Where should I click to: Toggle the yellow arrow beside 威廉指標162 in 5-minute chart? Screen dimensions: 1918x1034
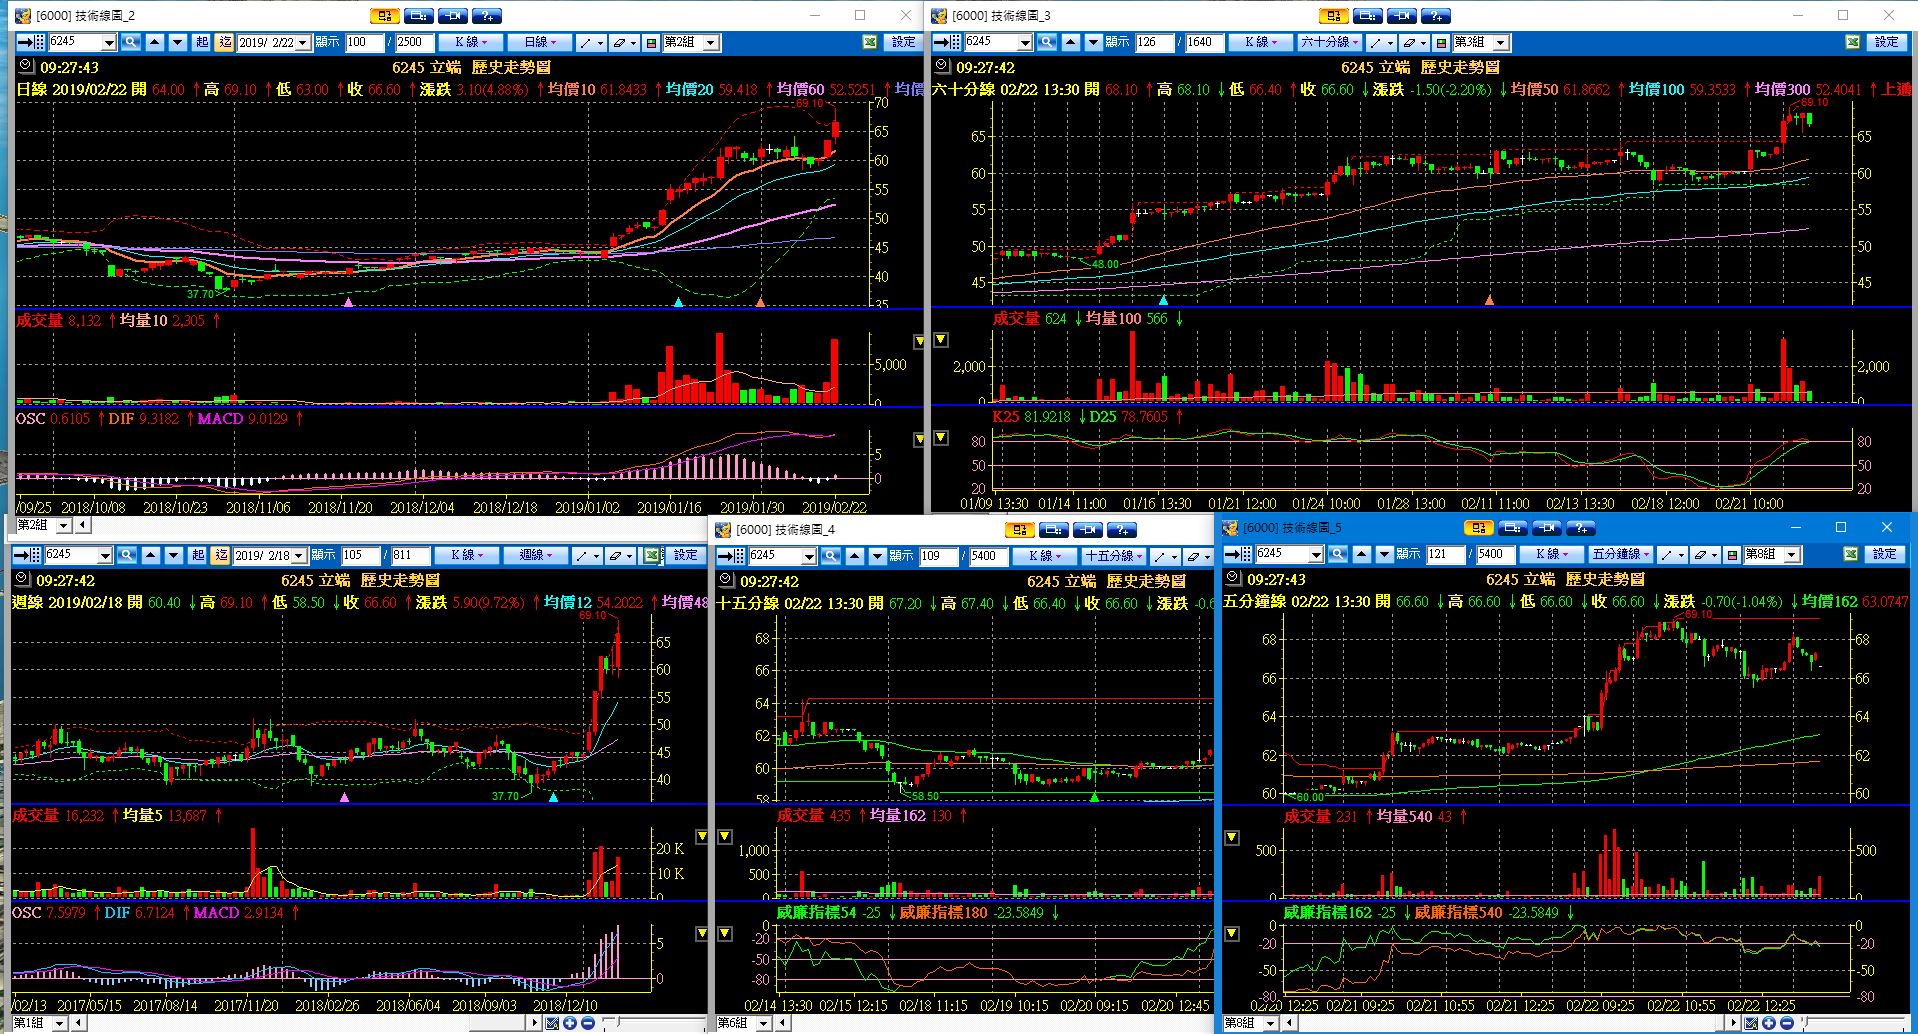tap(1232, 934)
